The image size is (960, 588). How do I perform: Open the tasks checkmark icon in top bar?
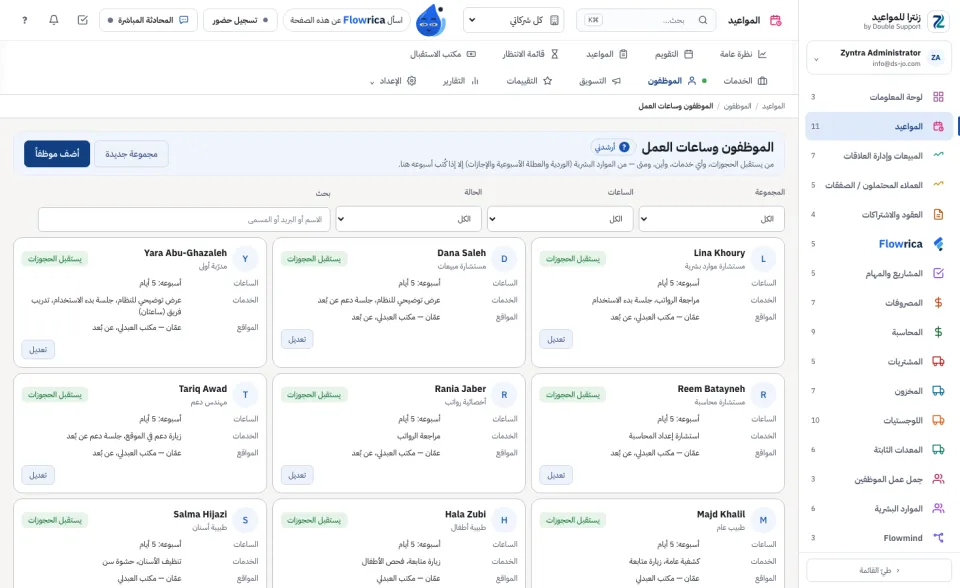(83, 20)
